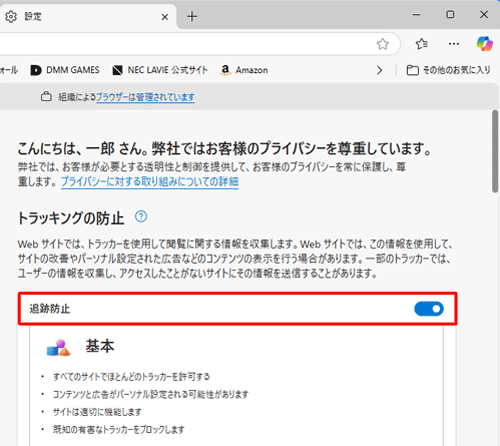Click the star icon in address bar
Screen dimensions: 500x446
(x=382, y=44)
